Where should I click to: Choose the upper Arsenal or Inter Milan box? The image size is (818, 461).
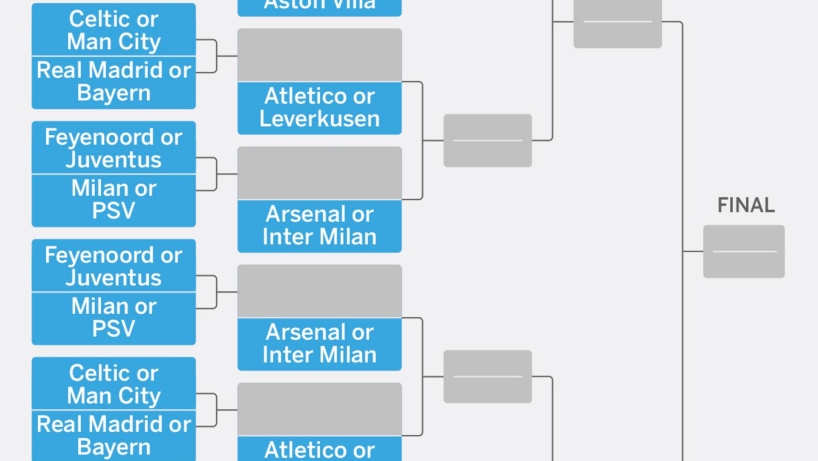[x=319, y=226]
